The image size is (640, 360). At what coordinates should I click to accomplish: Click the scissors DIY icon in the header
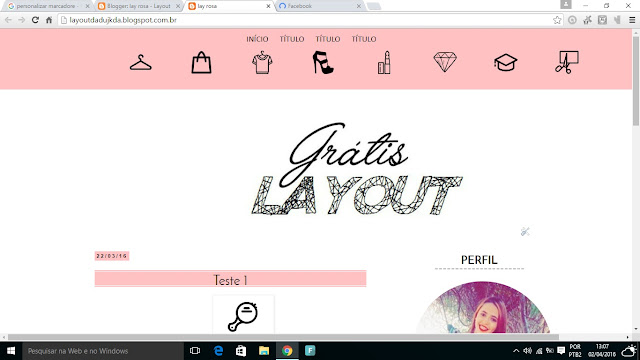(x=567, y=62)
